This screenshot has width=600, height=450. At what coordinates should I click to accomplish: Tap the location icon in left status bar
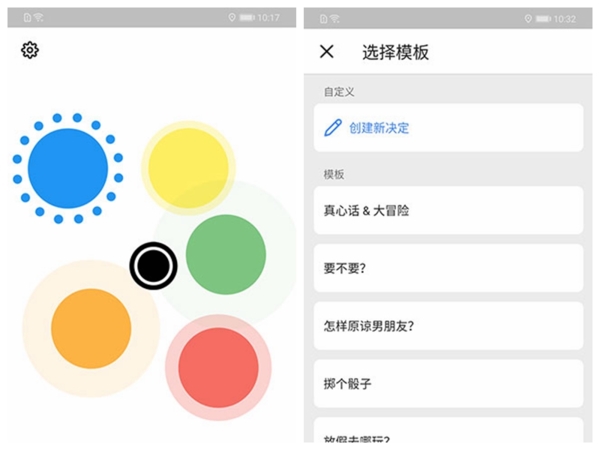232,17
